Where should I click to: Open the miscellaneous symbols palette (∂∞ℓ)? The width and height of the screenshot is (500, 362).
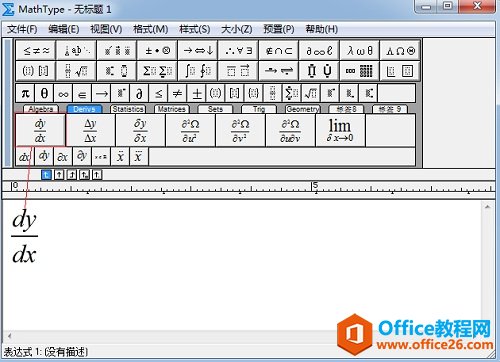pyautogui.click(x=319, y=50)
